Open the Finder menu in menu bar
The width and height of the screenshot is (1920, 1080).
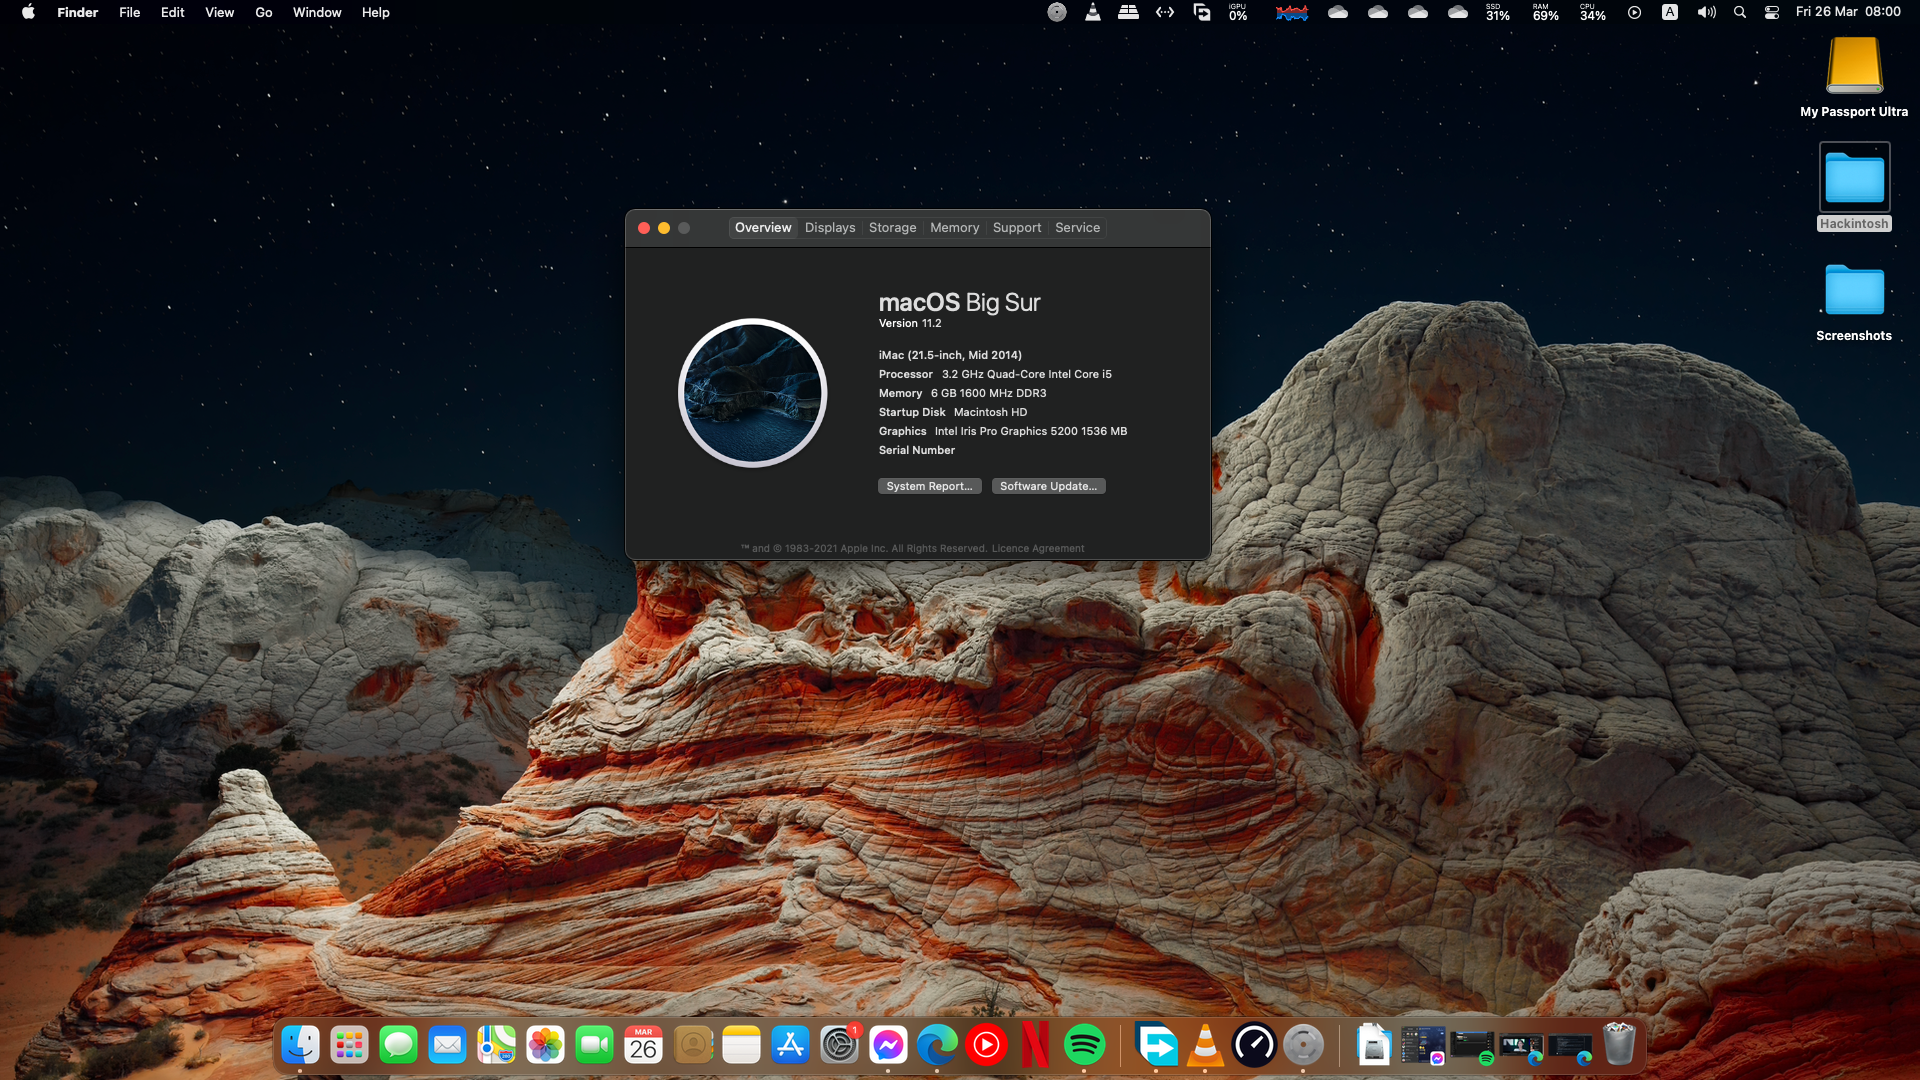point(77,12)
